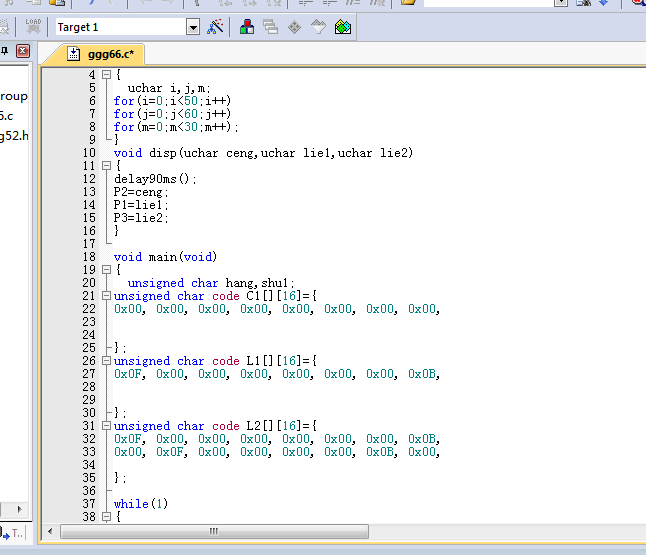Screen dimensions: 646x555
Task: Click the line 'for(j=0;j<60;j++)'
Action: 172,114
